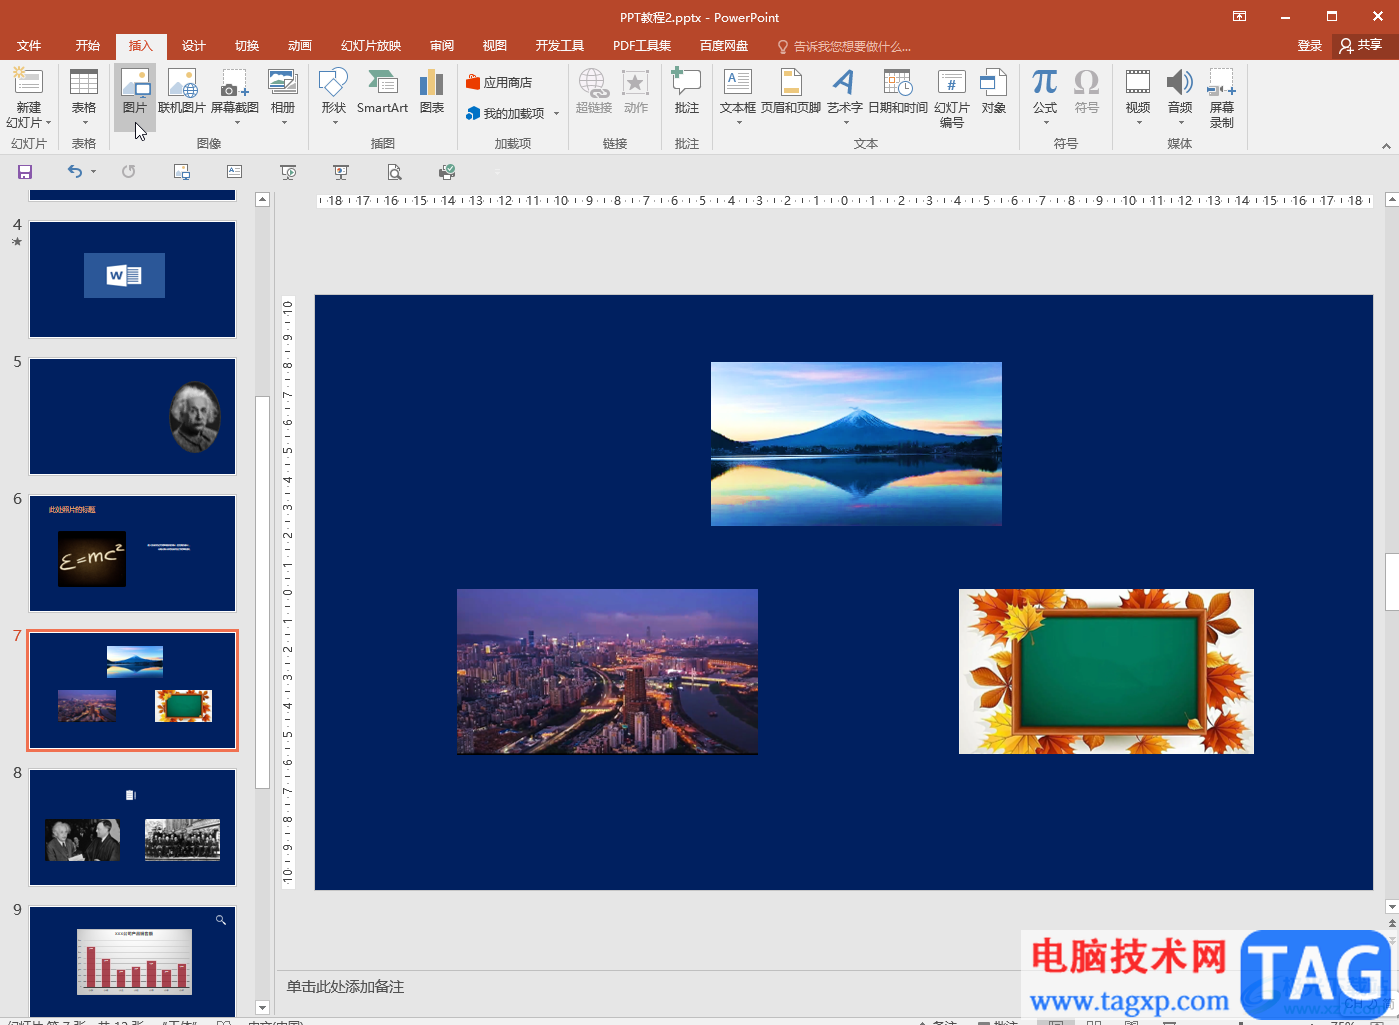The width and height of the screenshot is (1399, 1025).
Task: Select slide 4 thumbnail with Word icon
Action: [x=132, y=280]
